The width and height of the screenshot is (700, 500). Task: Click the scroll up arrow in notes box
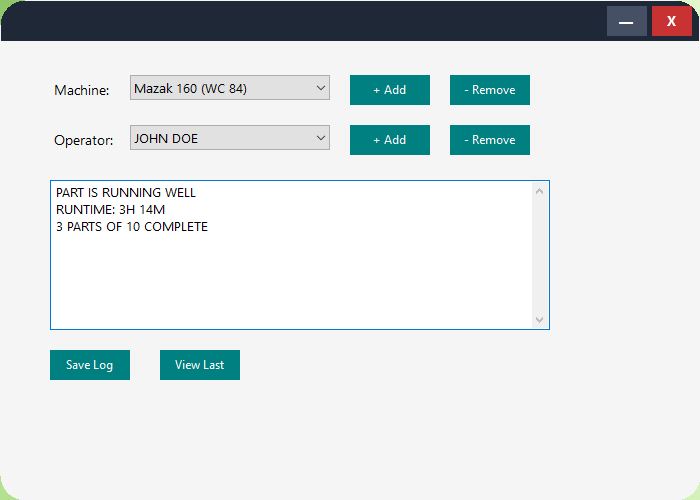pyautogui.click(x=540, y=191)
